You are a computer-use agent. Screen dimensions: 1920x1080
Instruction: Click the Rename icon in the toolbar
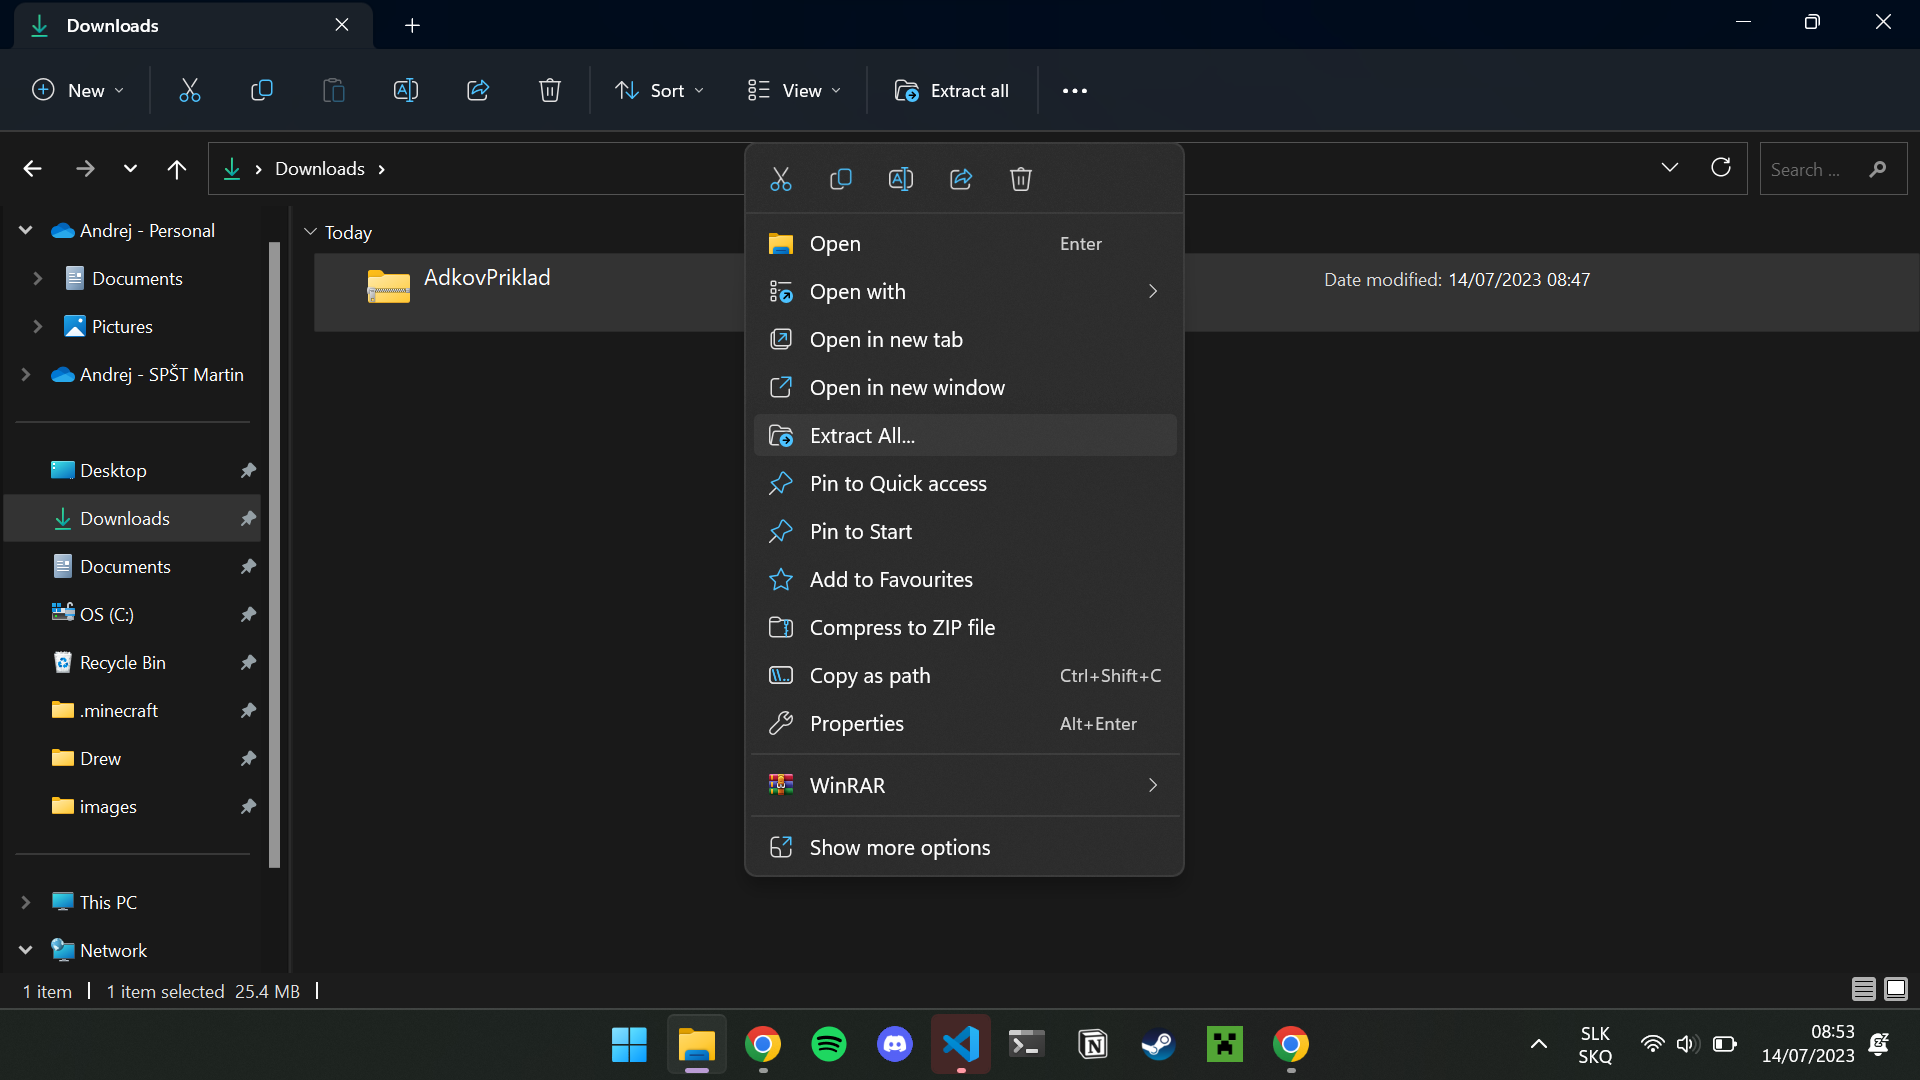pyautogui.click(x=405, y=91)
